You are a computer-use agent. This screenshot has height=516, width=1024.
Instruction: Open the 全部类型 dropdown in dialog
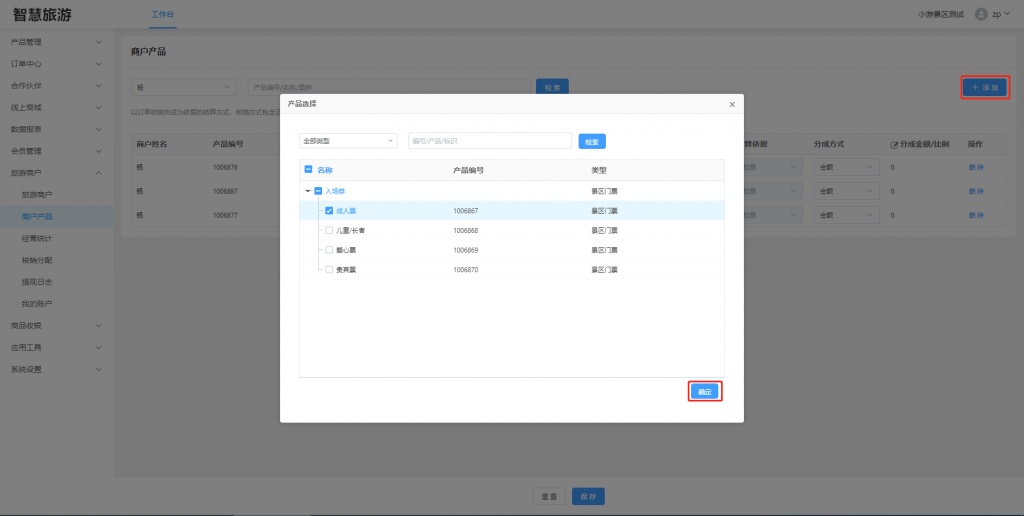(x=348, y=141)
